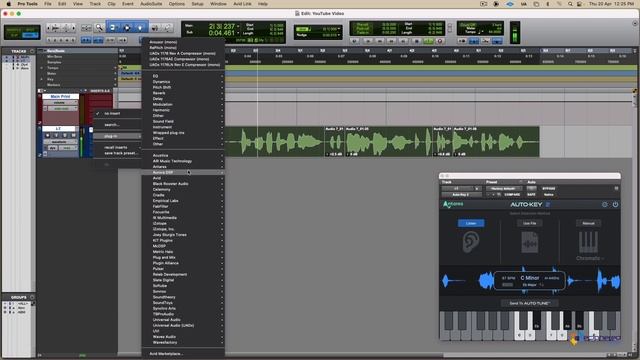This screenshot has width=640, height=360.
Task: Open the plug-in submenu entry
Action: point(117,136)
